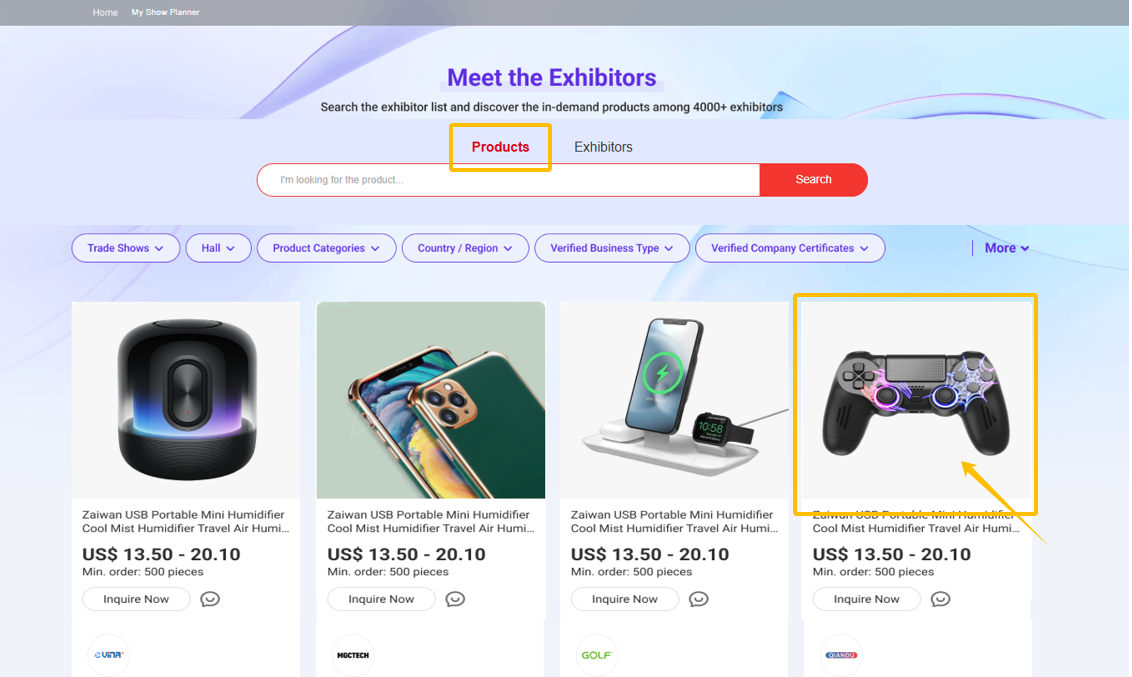This screenshot has height=677, width=1132.
Task: Select the QIANDU exhibitor logo
Action: [841, 655]
